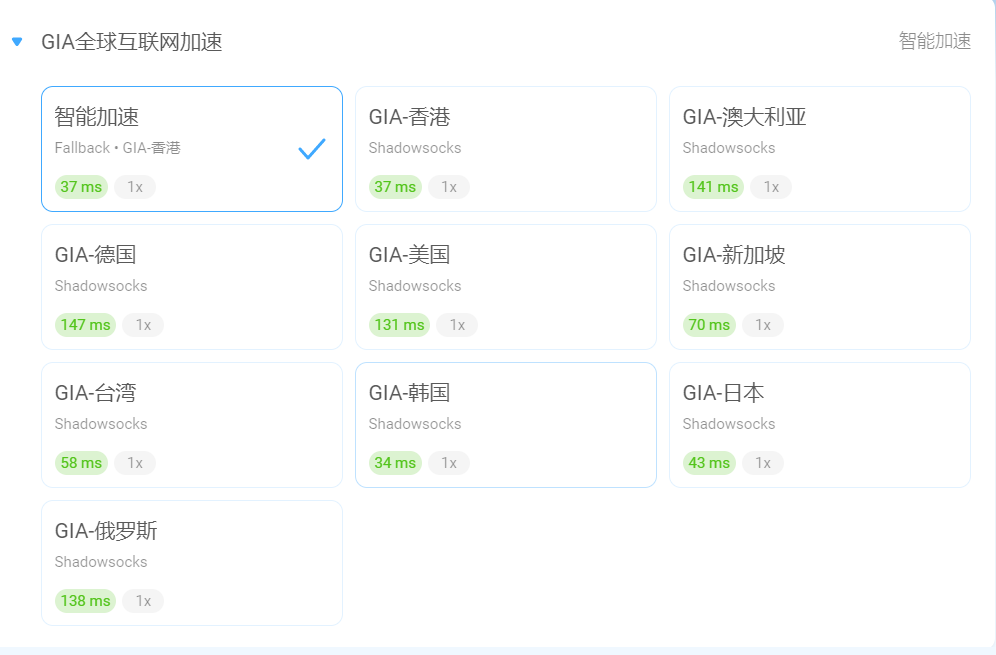Click the 141 ms latency badge
Image resolution: width=996 pixels, height=655 pixels.
pyautogui.click(x=713, y=187)
